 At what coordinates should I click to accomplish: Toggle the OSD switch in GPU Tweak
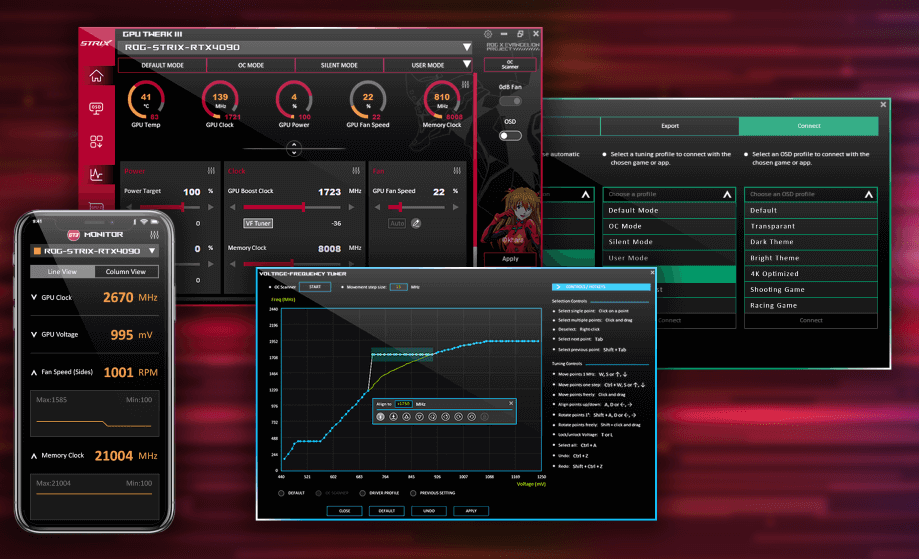coord(510,135)
